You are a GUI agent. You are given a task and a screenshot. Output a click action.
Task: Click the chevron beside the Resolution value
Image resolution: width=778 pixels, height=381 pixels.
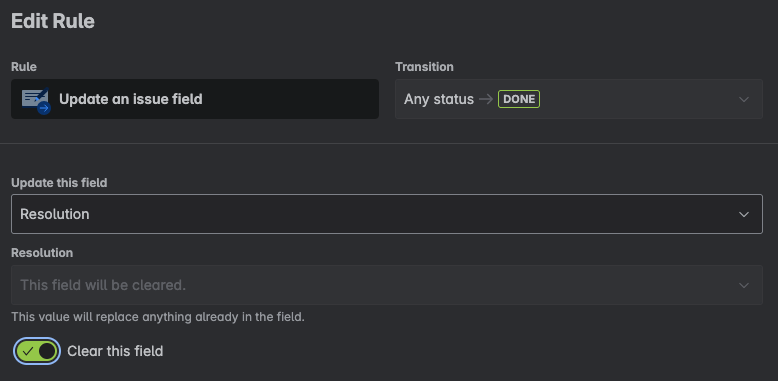(x=743, y=214)
